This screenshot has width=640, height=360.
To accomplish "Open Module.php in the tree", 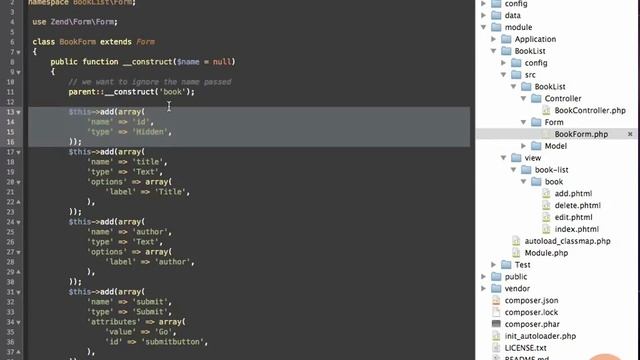I will pyautogui.click(x=546, y=253).
